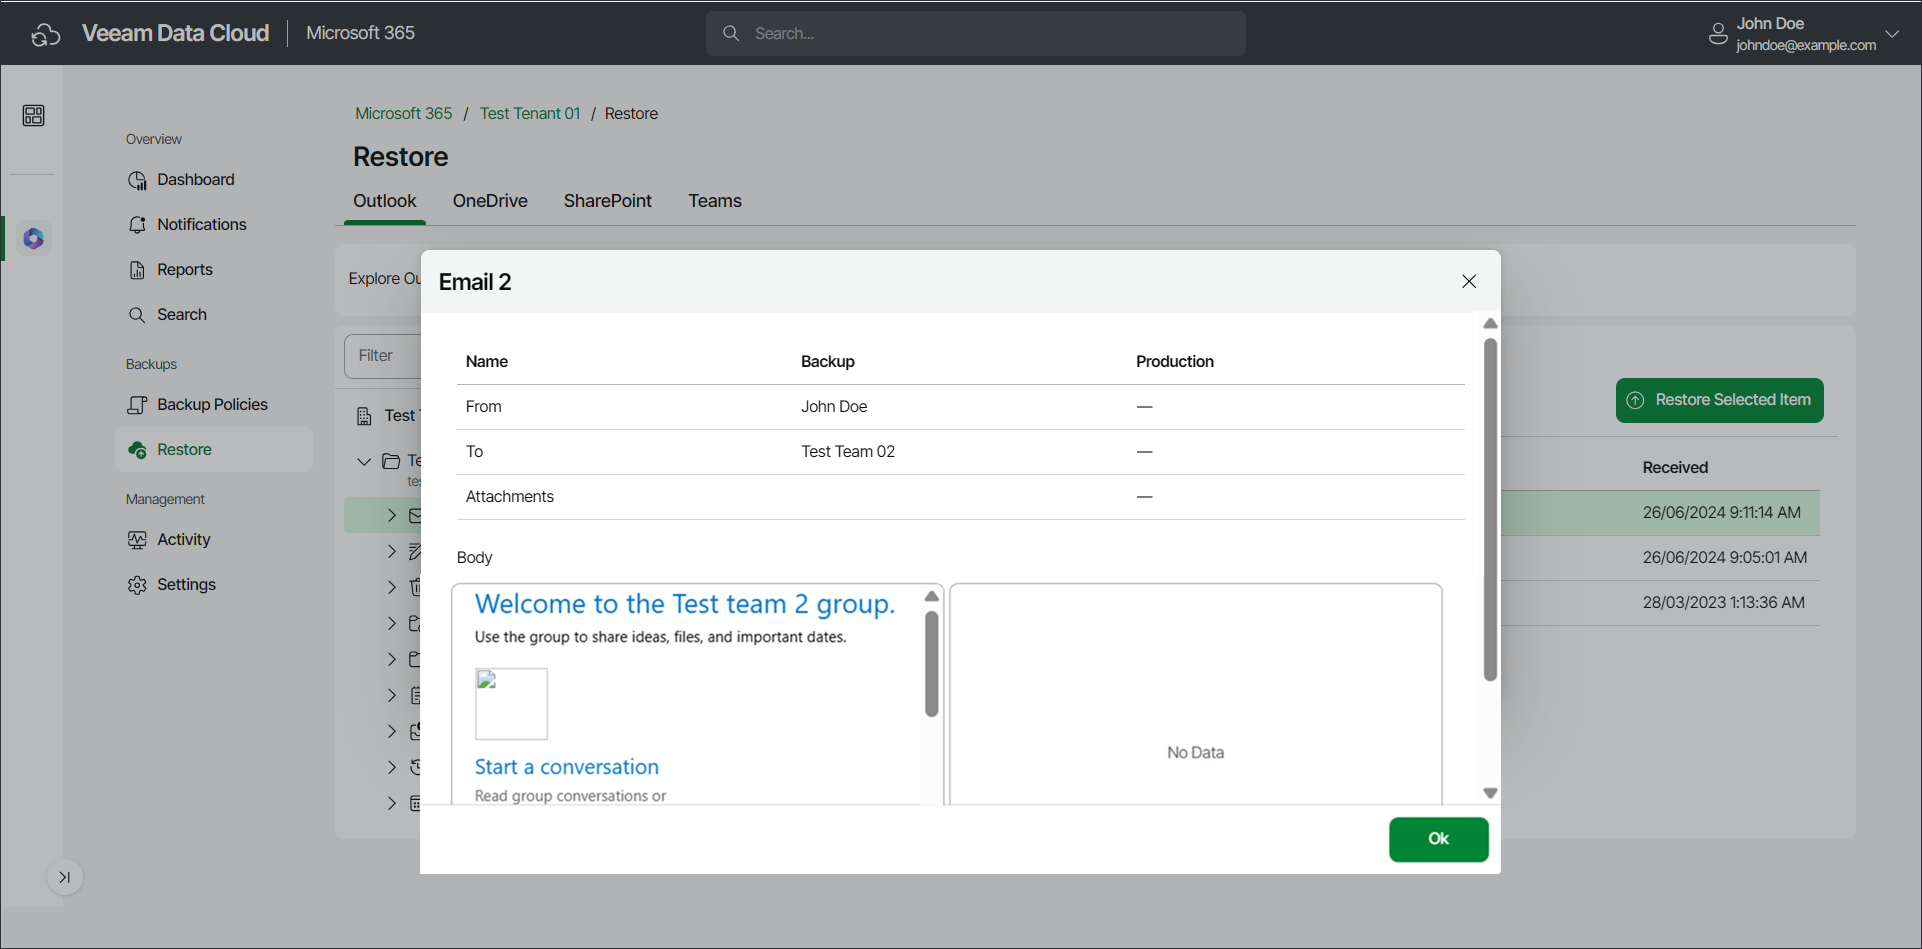Click the dialog scrollbar down arrow
1922x949 pixels.
1490,793
